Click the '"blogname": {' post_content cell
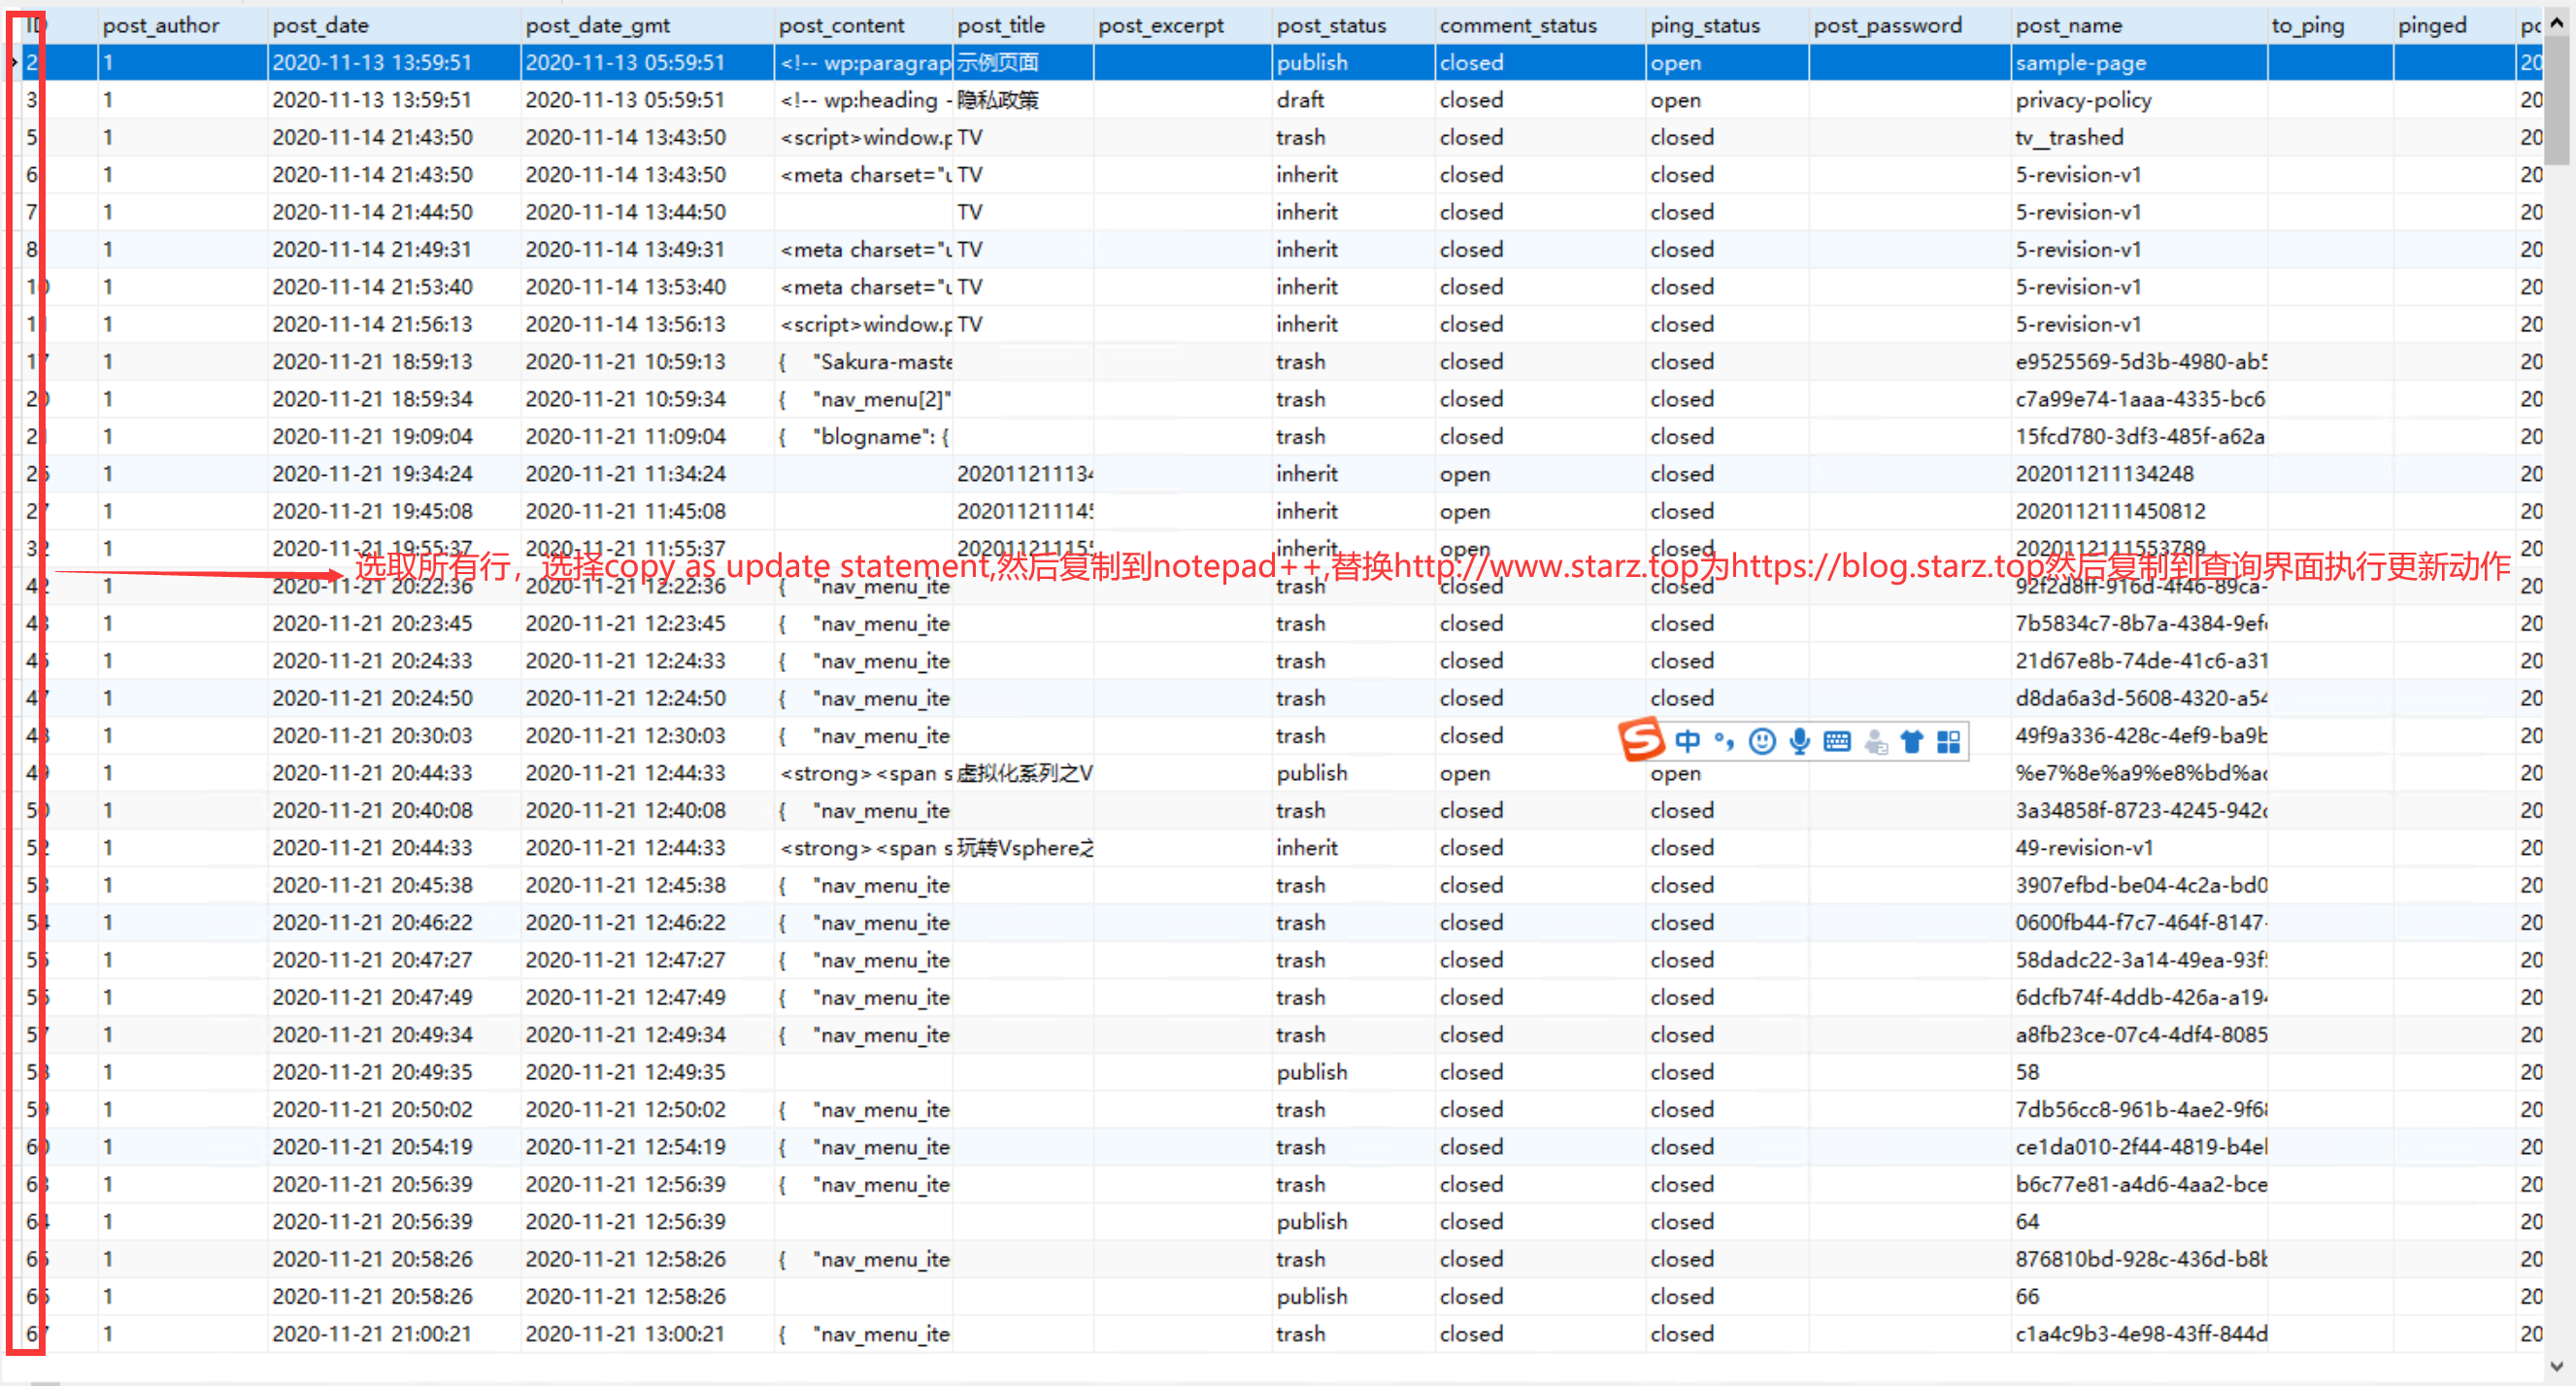Viewport: 2576px width, 1386px height. pyautogui.click(x=864, y=436)
